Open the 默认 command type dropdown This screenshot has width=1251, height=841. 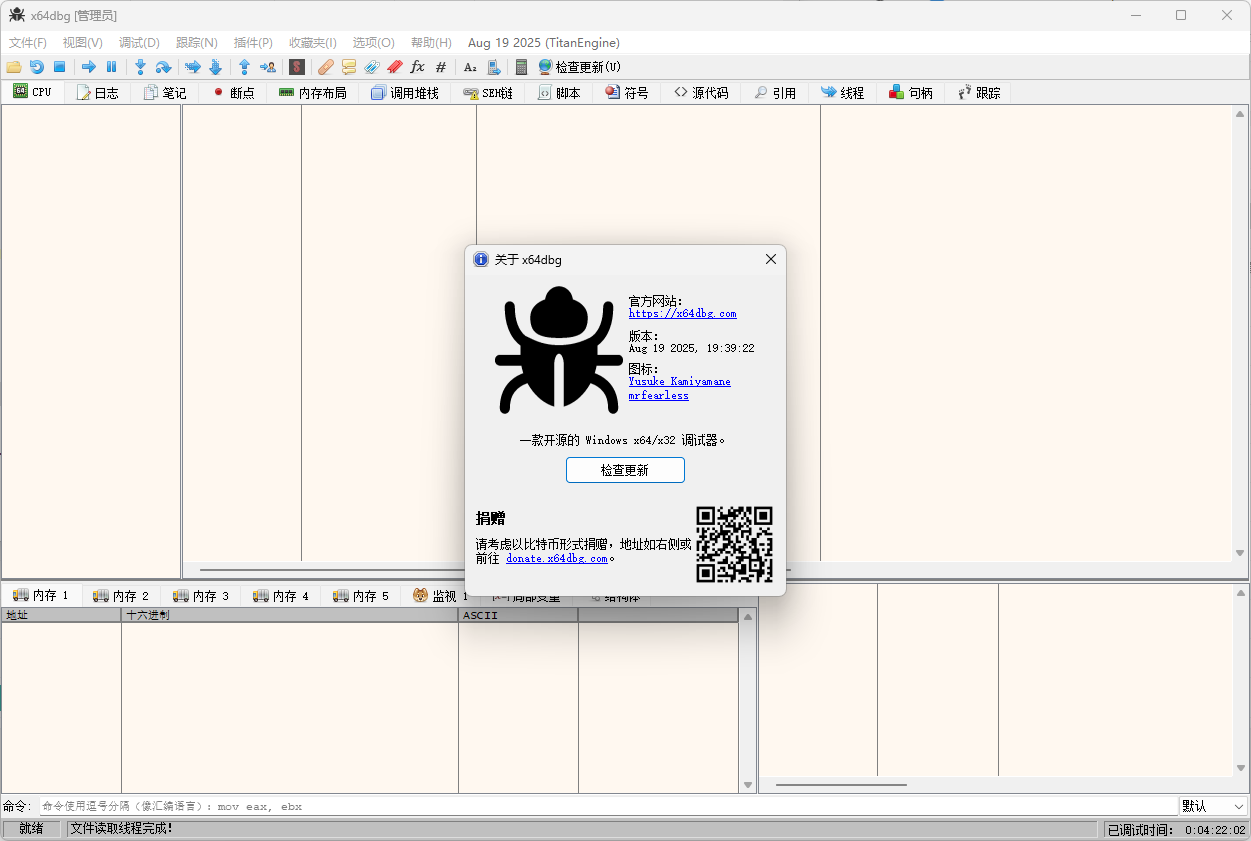coord(1213,806)
